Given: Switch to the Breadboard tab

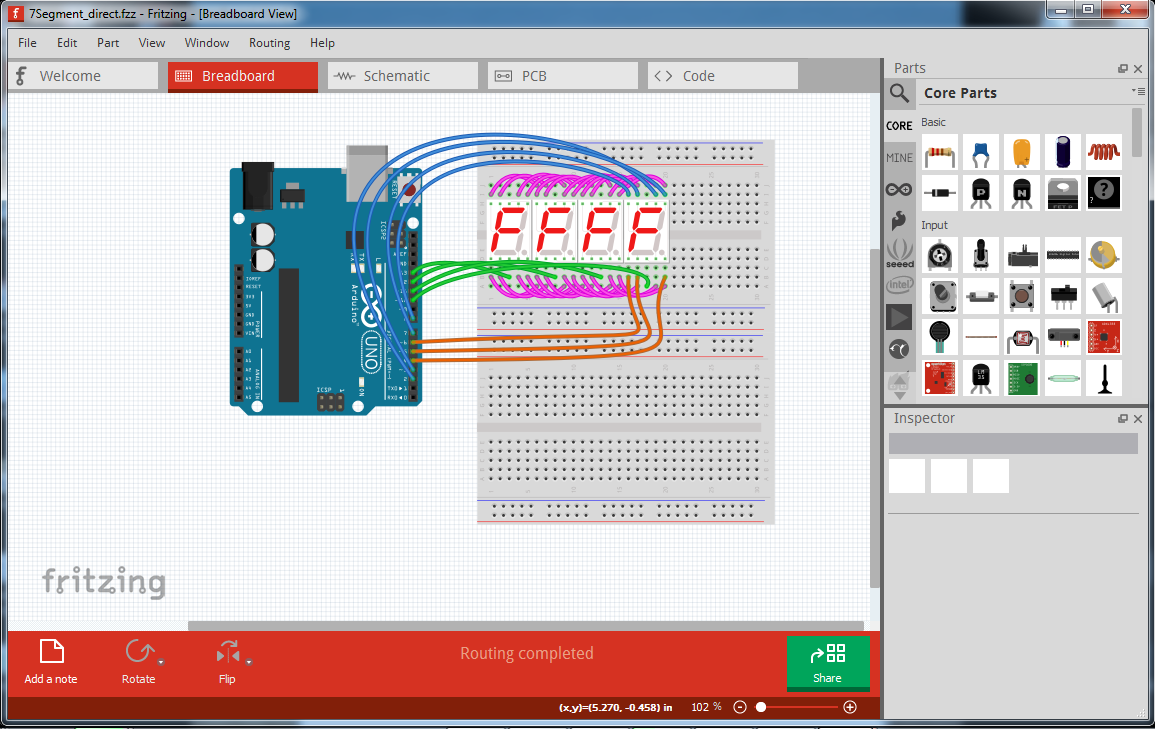Looking at the screenshot, I should click(243, 77).
